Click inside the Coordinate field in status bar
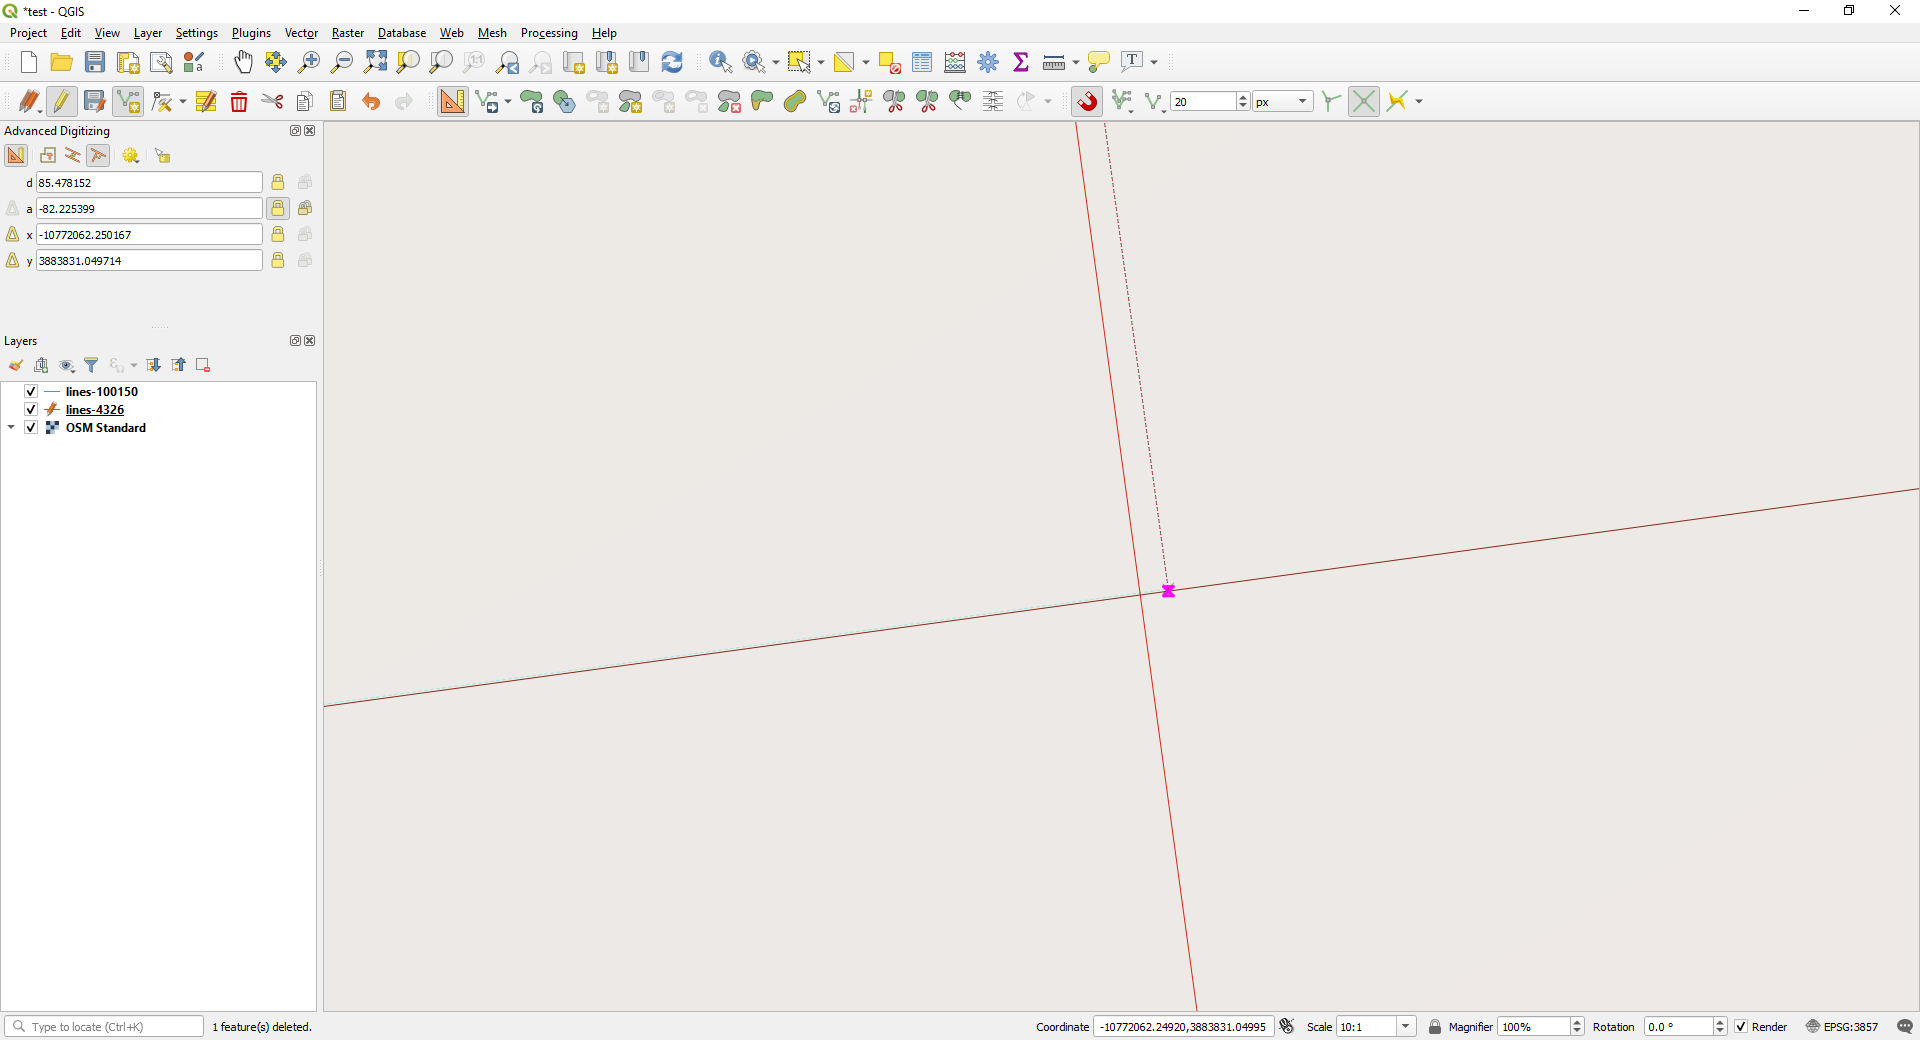Image resolution: width=1920 pixels, height=1040 pixels. click(1183, 1027)
